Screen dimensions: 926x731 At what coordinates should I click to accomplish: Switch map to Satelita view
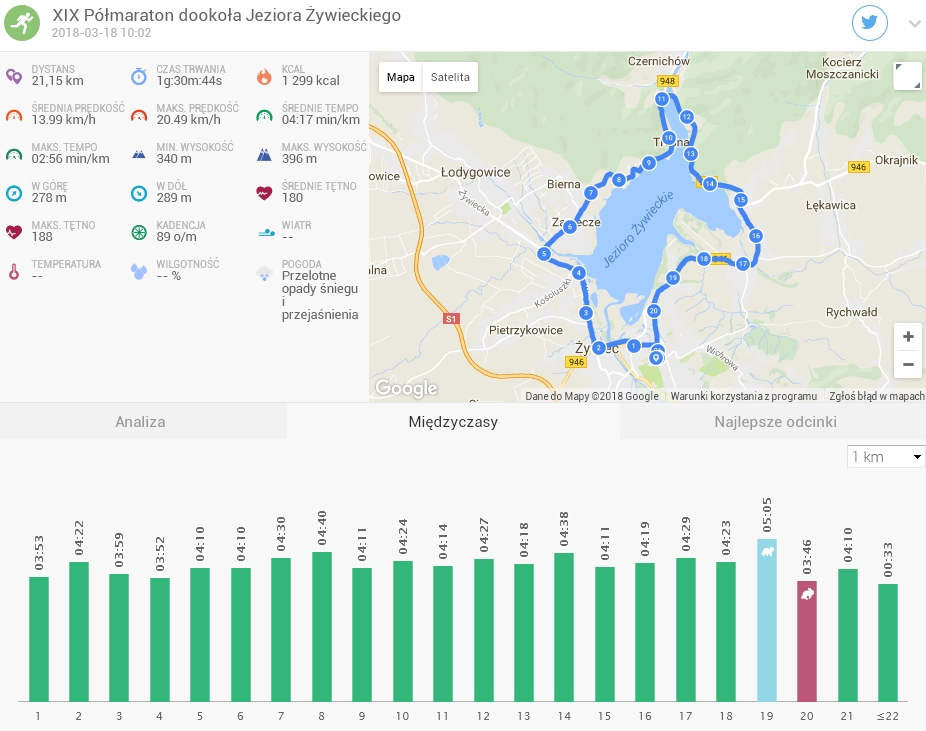click(450, 77)
